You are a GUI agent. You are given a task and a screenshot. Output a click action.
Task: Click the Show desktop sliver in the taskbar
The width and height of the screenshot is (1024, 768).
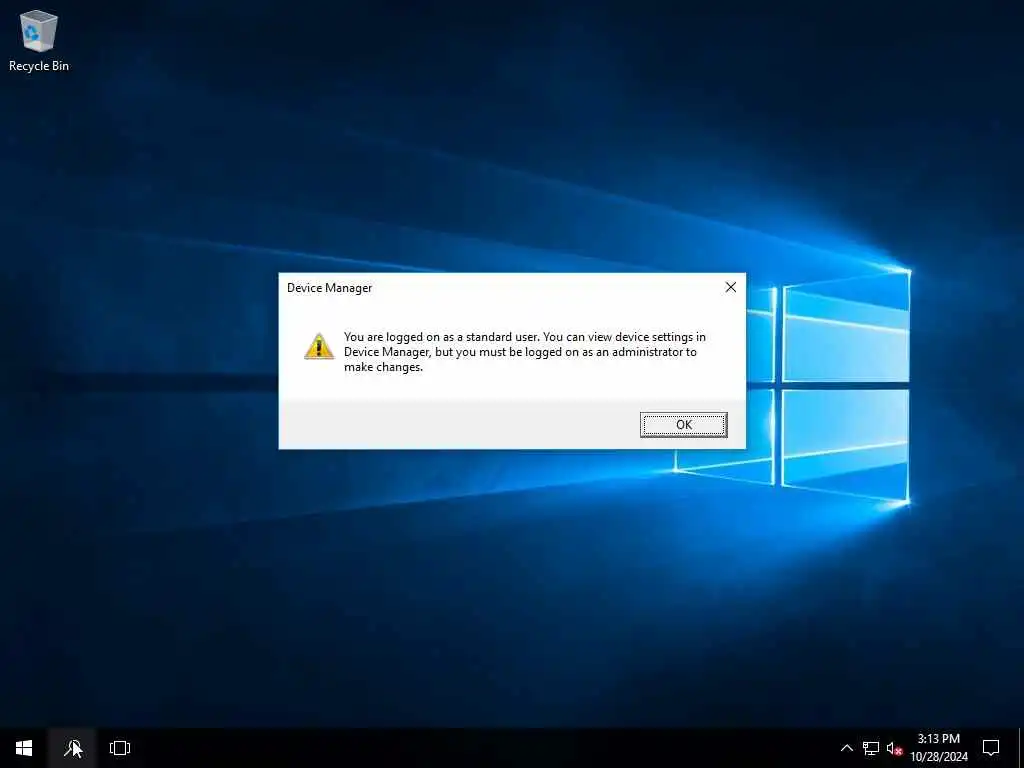tap(1021, 748)
